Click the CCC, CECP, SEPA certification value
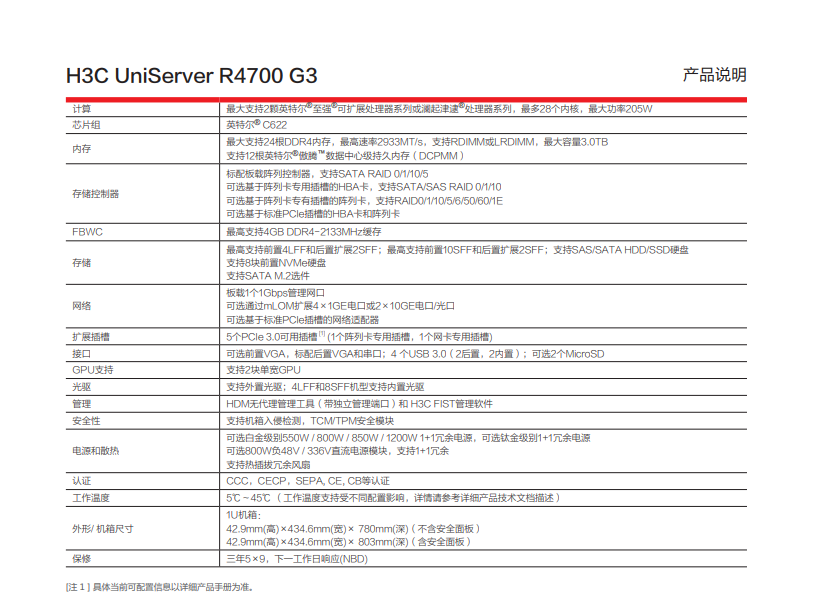Image resolution: width=813 pixels, height=610 pixels. point(307,481)
